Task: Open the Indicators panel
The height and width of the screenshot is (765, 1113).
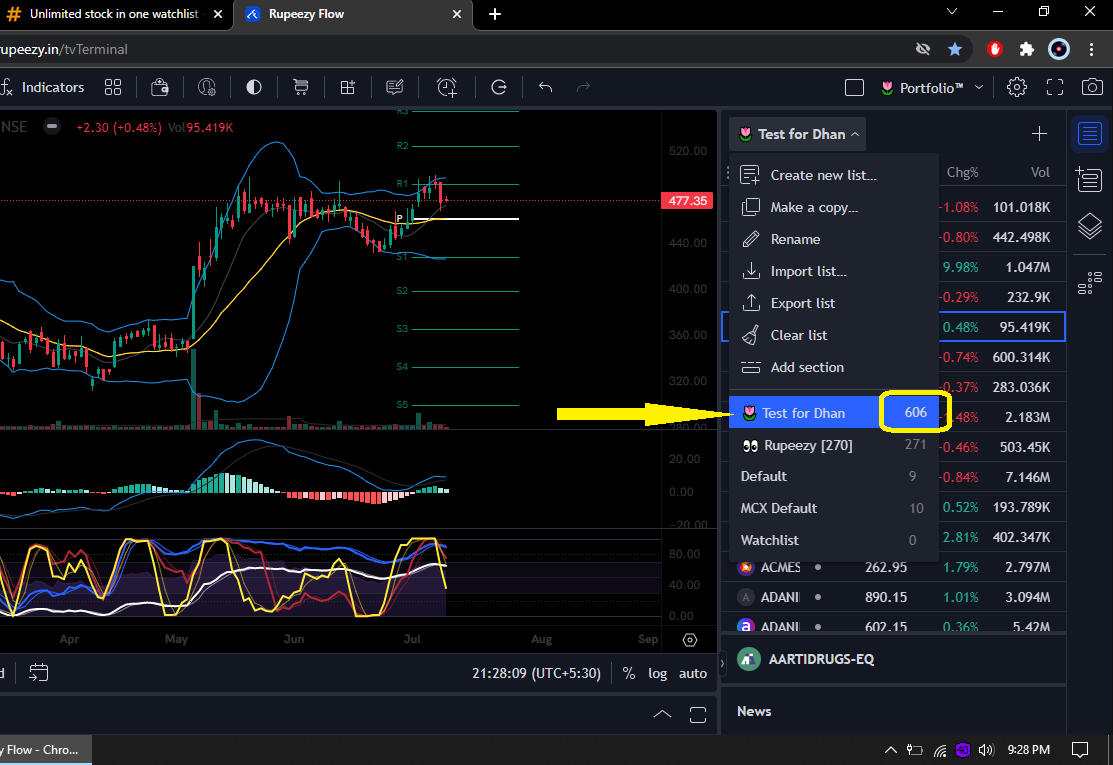Action: pyautogui.click(x=43, y=87)
